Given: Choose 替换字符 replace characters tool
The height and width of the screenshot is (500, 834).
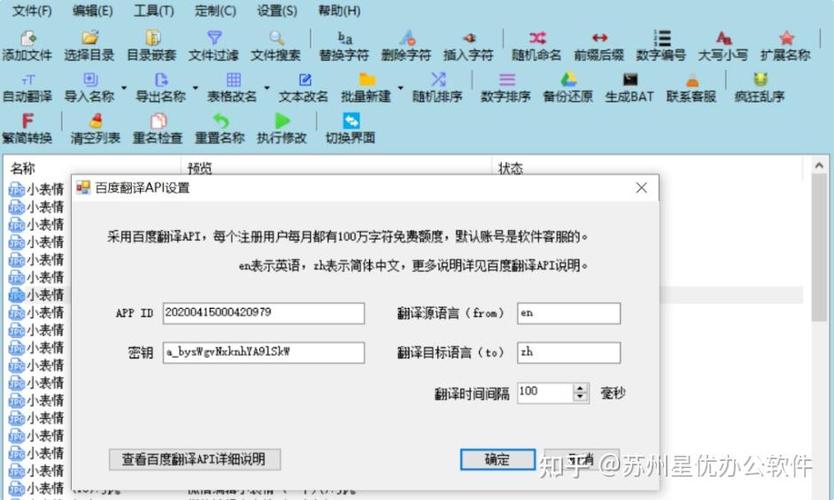Looking at the screenshot, I should pos(344,46).
